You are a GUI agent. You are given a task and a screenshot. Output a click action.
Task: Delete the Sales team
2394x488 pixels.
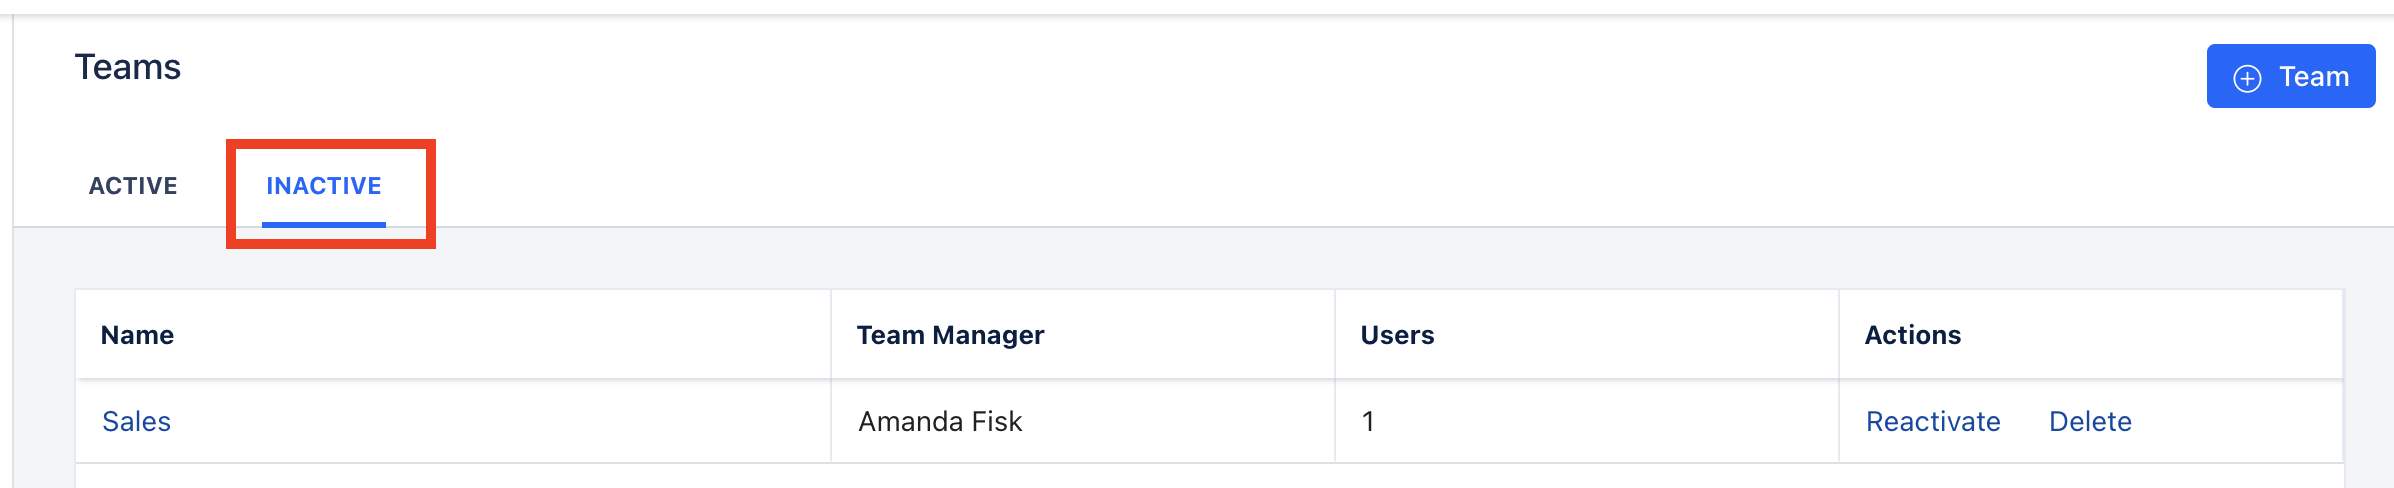click(x=2090, y=422)
